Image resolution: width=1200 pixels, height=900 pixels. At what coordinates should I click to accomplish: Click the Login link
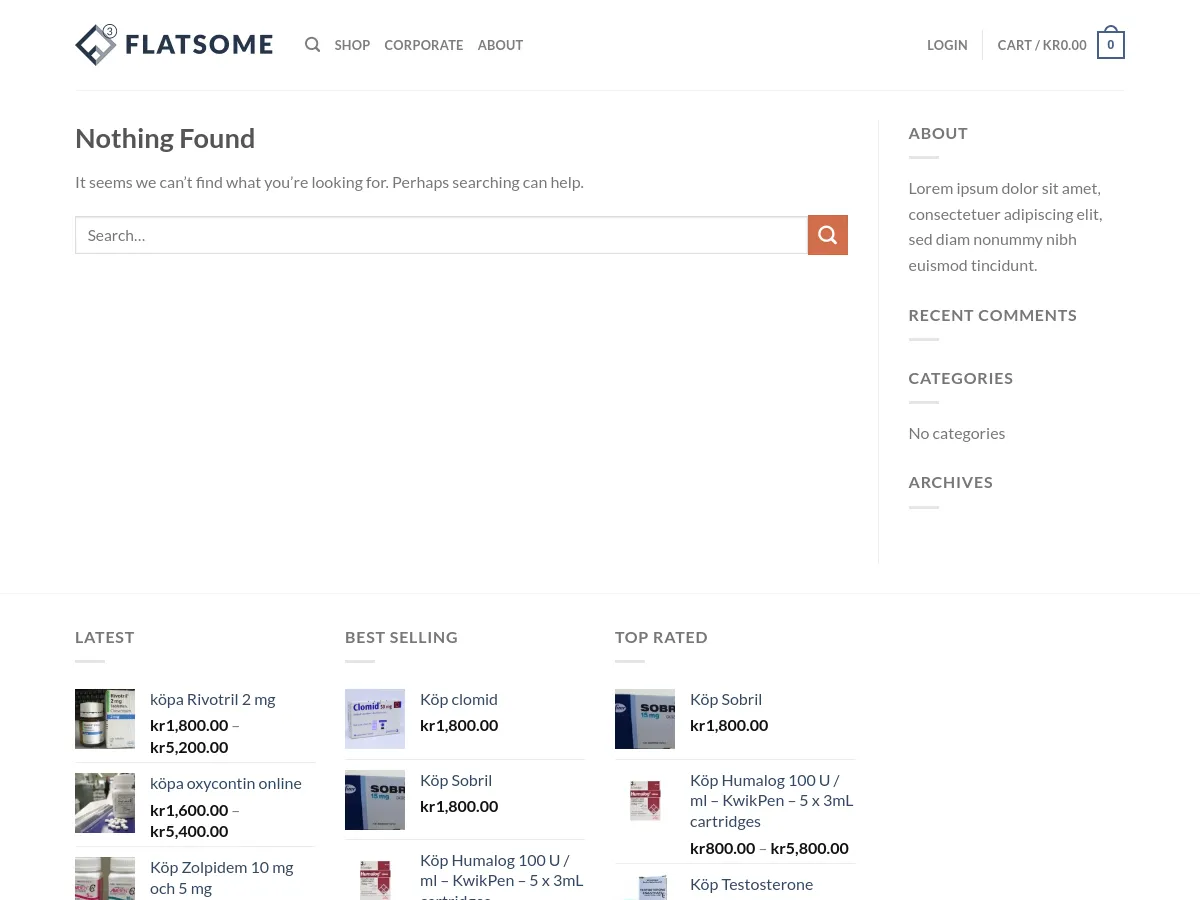click(x=947, y=45)
